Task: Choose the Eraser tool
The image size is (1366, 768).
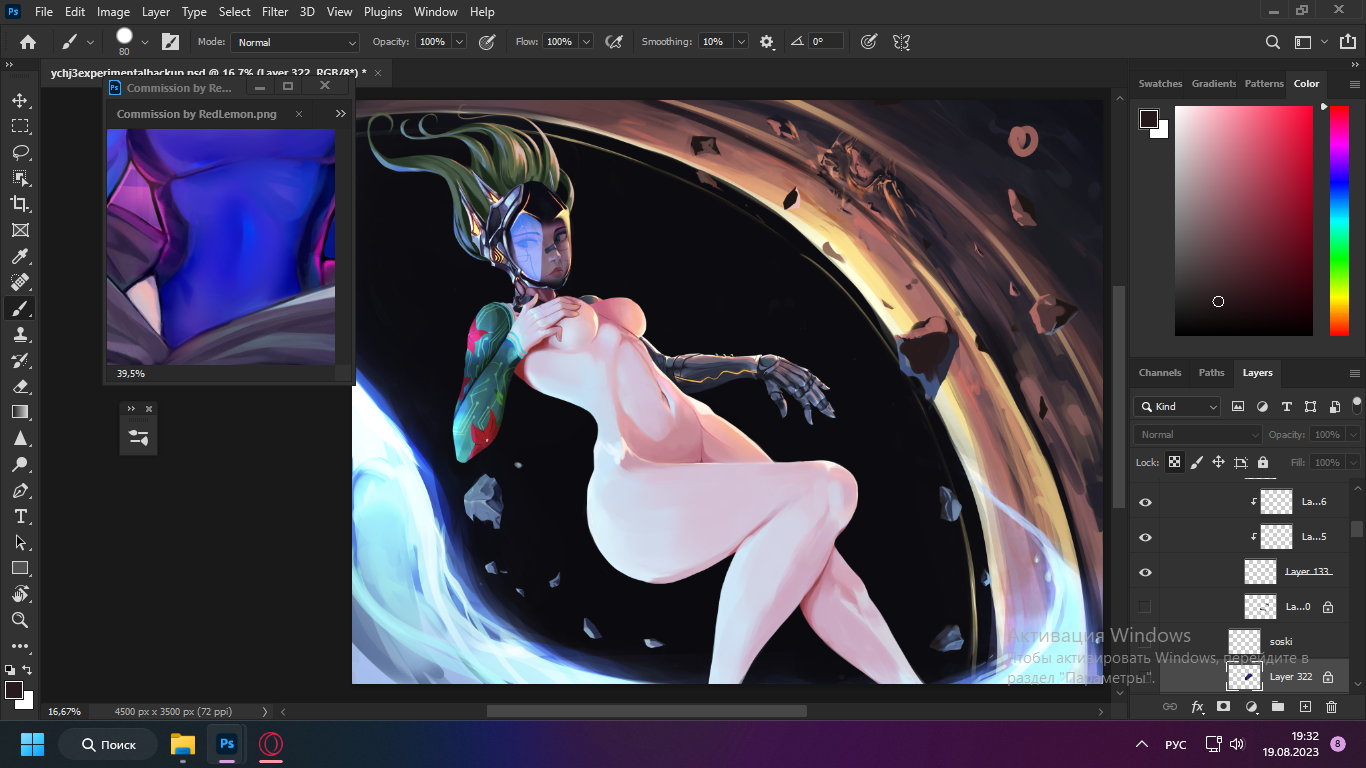Action: pyautogui.click(x=20, y=386)
